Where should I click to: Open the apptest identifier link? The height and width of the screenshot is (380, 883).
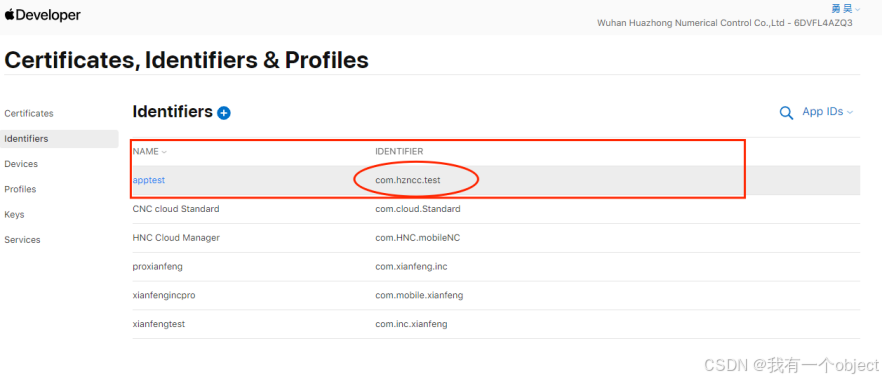coord(149,180)
